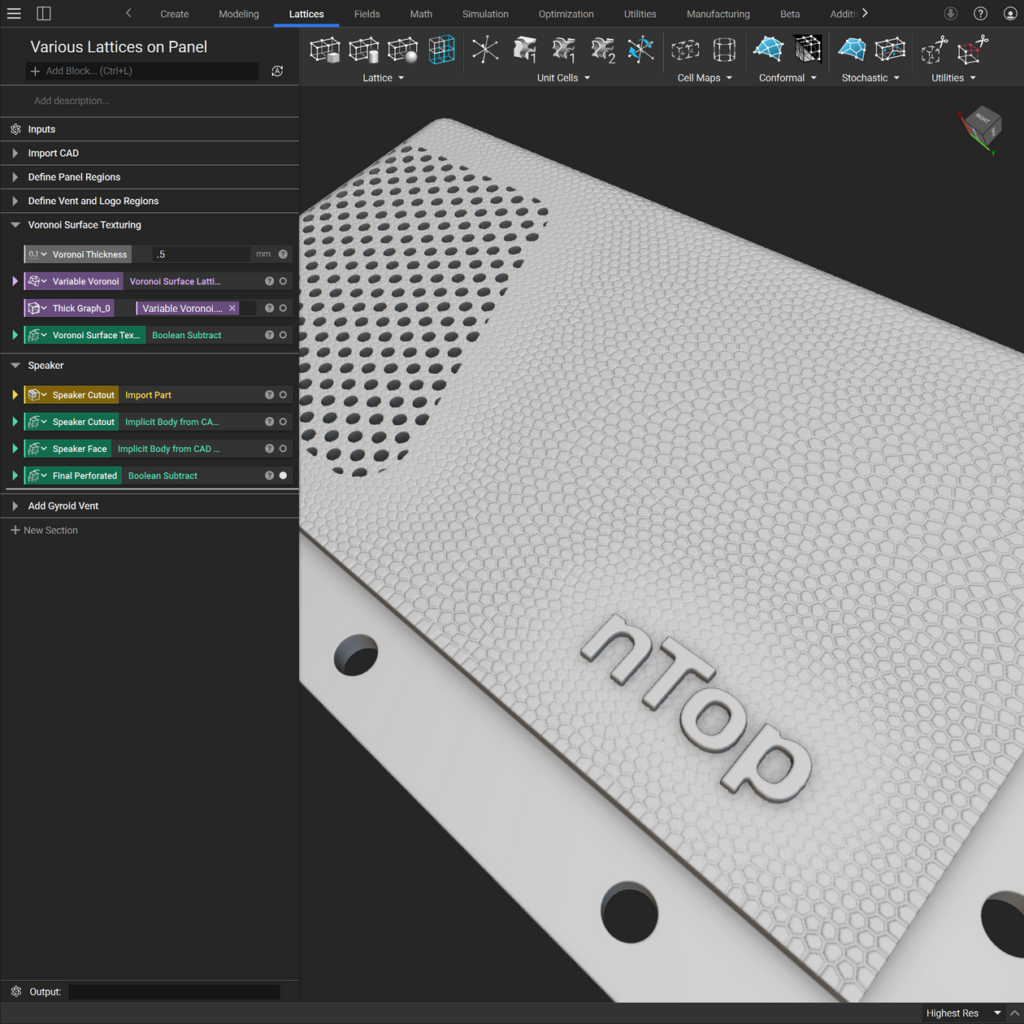Expand the Import CAD section
The height and width of the screenshot is (1024, 1024).
click(x=15, y=153)
